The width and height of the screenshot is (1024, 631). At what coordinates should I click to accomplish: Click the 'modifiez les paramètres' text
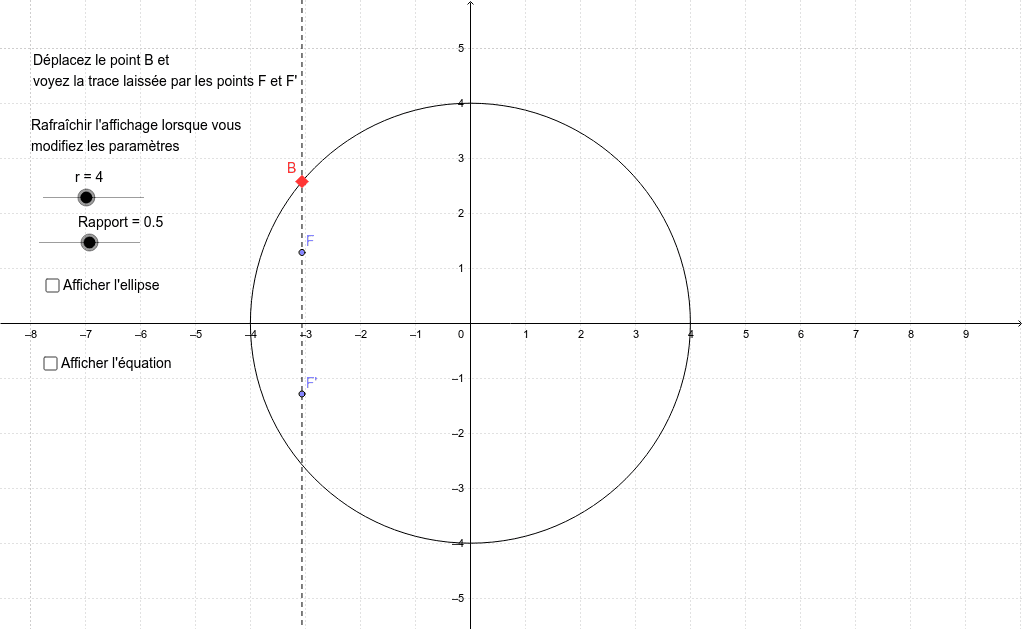point(105,146)
